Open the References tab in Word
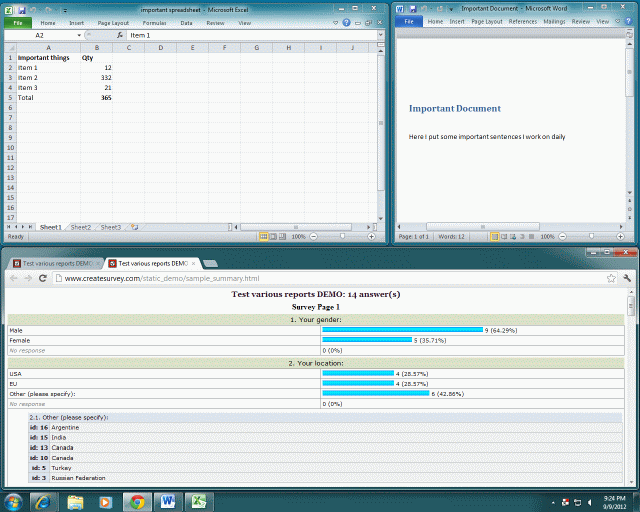The width and height of the screenshot is (640, 512). 523,21
